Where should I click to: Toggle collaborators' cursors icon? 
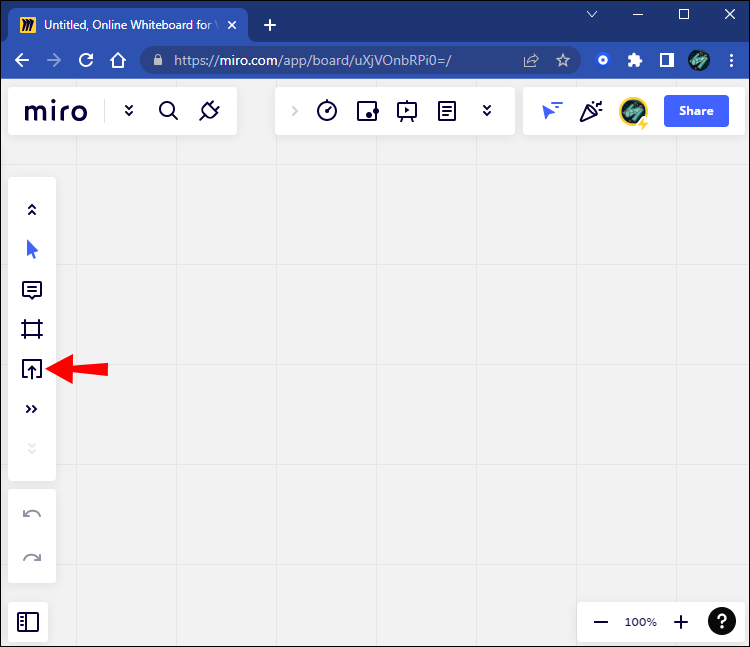(x=552, y=111)
